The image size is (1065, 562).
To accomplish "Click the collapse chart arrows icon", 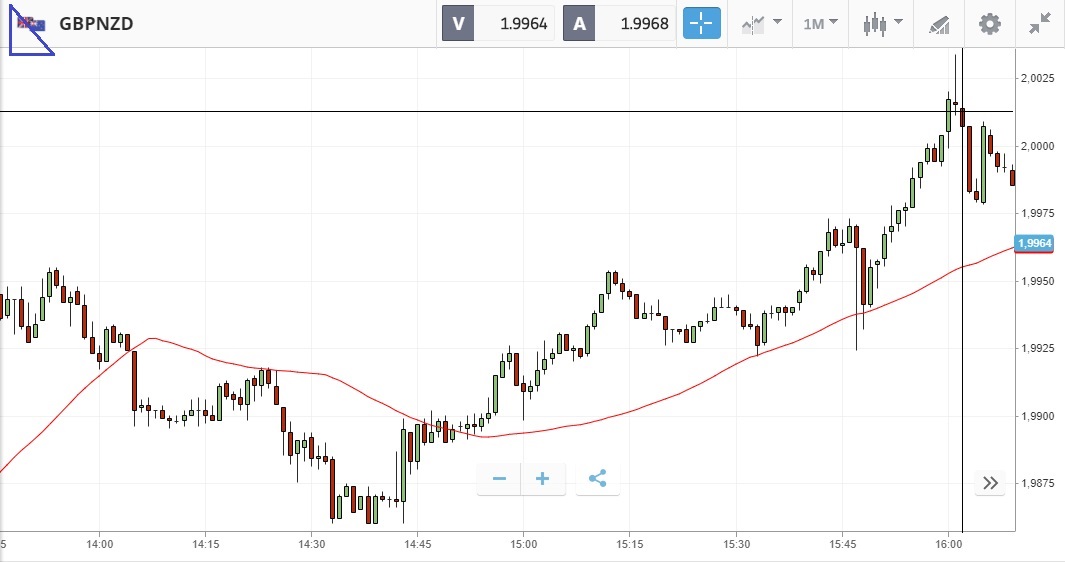I will pyautogui.click(x=1040, y=23).
